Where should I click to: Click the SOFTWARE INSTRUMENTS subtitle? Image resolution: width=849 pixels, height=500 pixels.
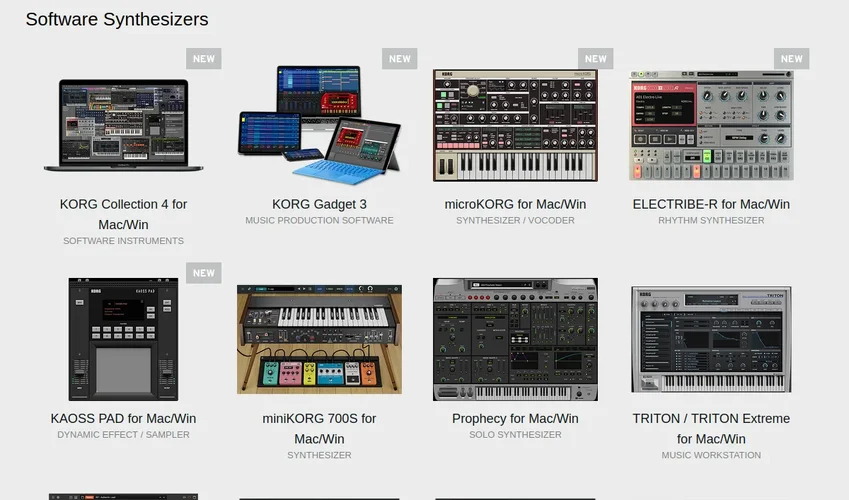123,241
